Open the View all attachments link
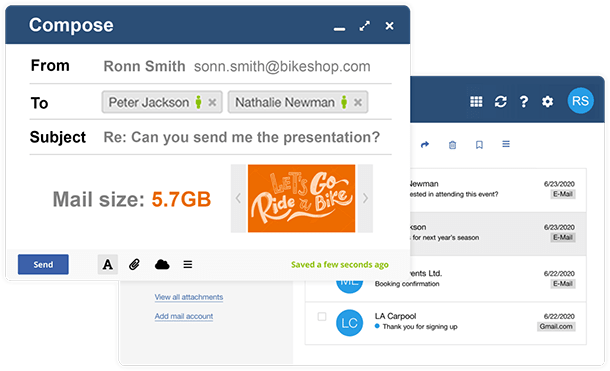 [189, 297]
